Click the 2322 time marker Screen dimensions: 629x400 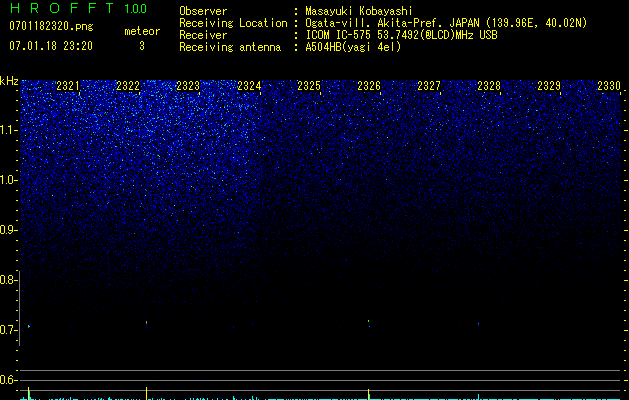point(128,85)
